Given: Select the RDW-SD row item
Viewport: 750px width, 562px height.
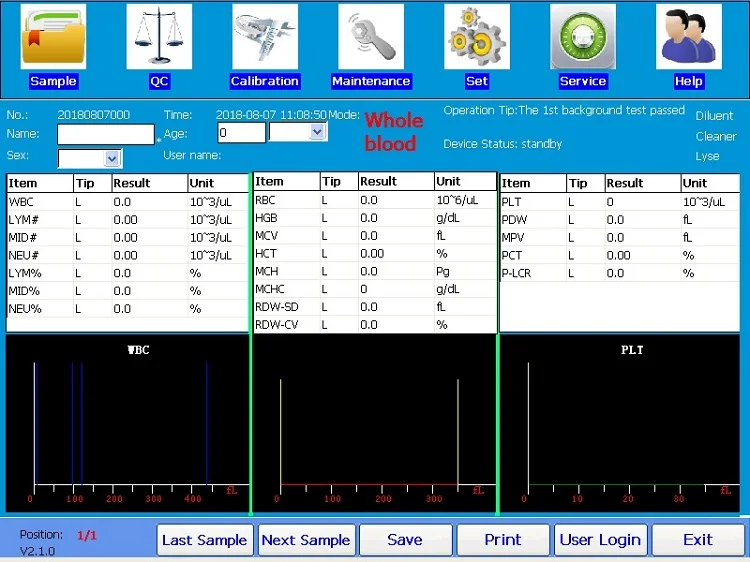Looking at the screenshot, I should pyautogui.click(x=375, y=307).
